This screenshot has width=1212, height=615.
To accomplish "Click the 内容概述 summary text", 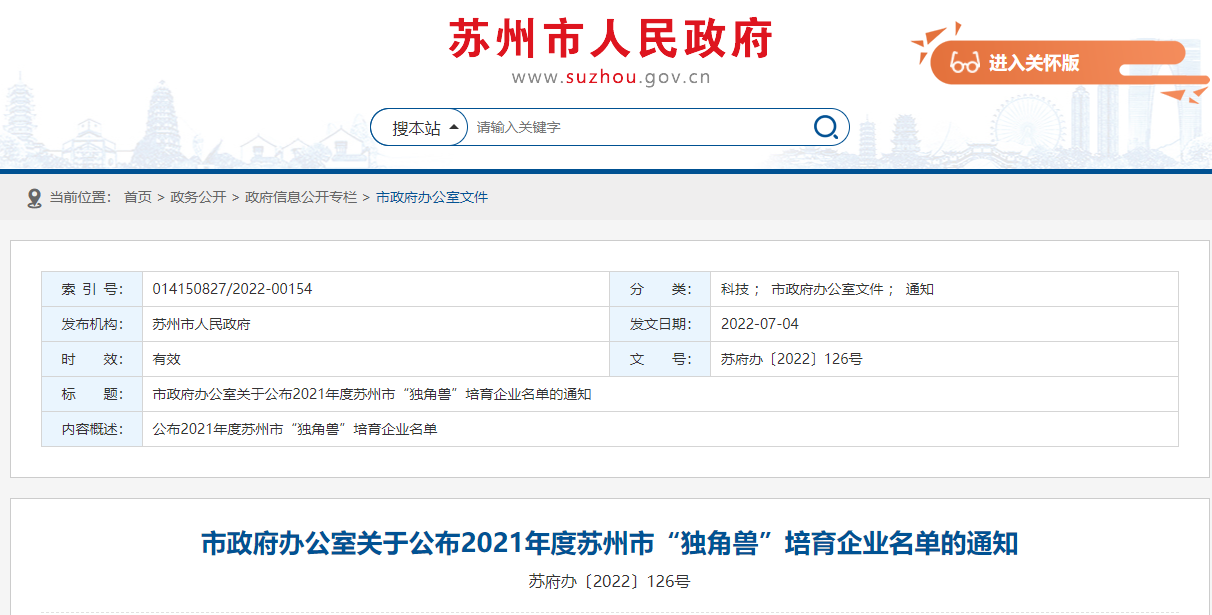I will coord(295,429).
